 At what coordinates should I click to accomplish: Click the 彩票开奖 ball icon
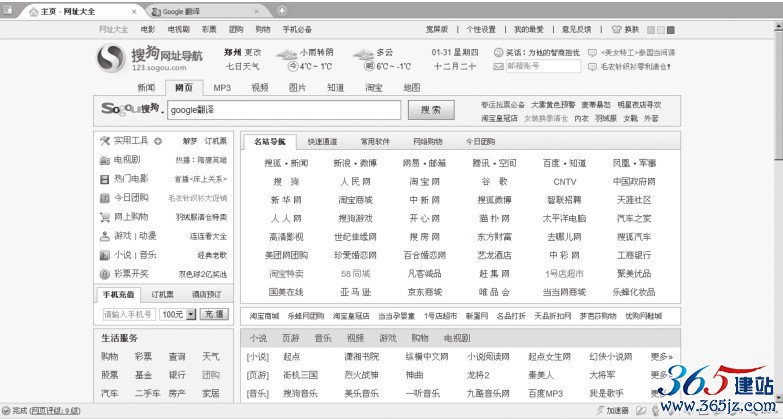pos(104,274)
